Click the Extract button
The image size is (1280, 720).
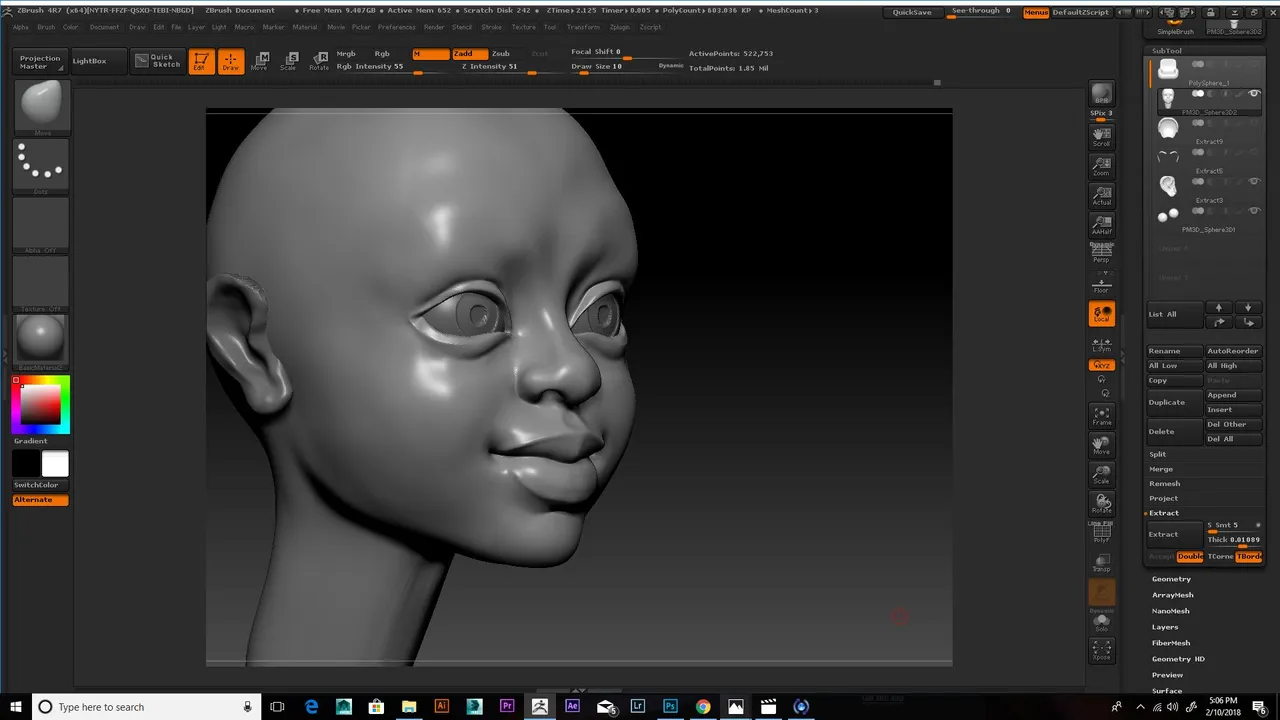point(1175,534)
